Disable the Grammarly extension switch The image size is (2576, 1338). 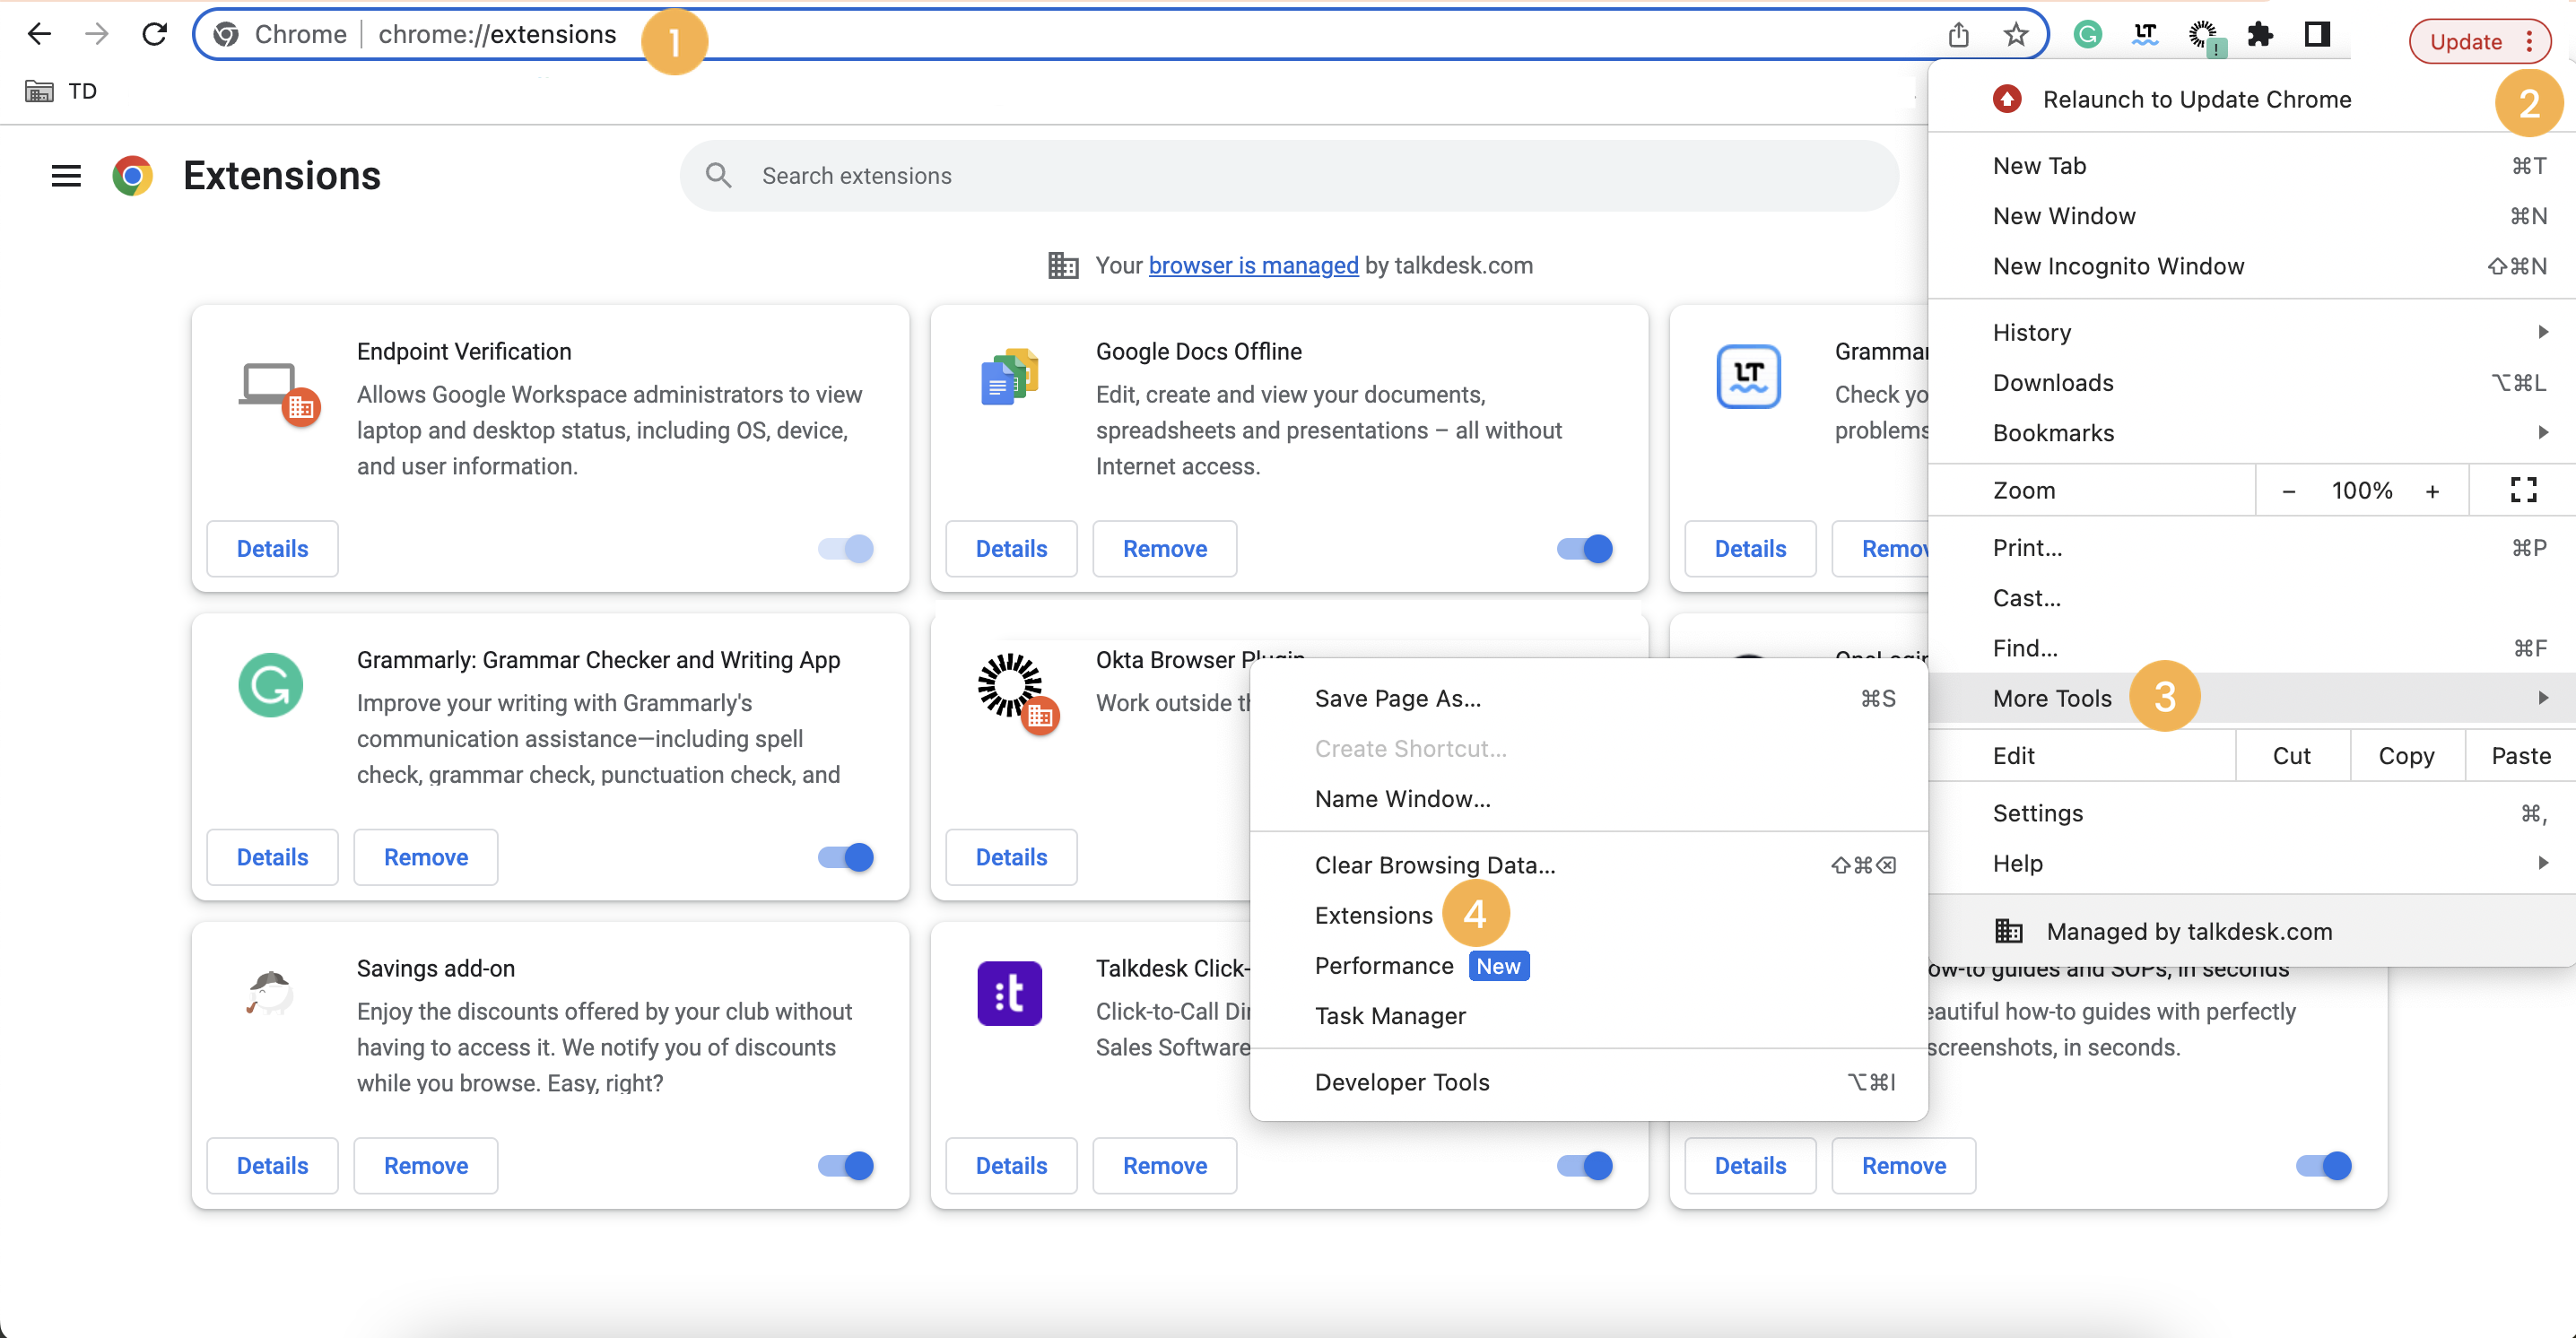pos(845,857)
